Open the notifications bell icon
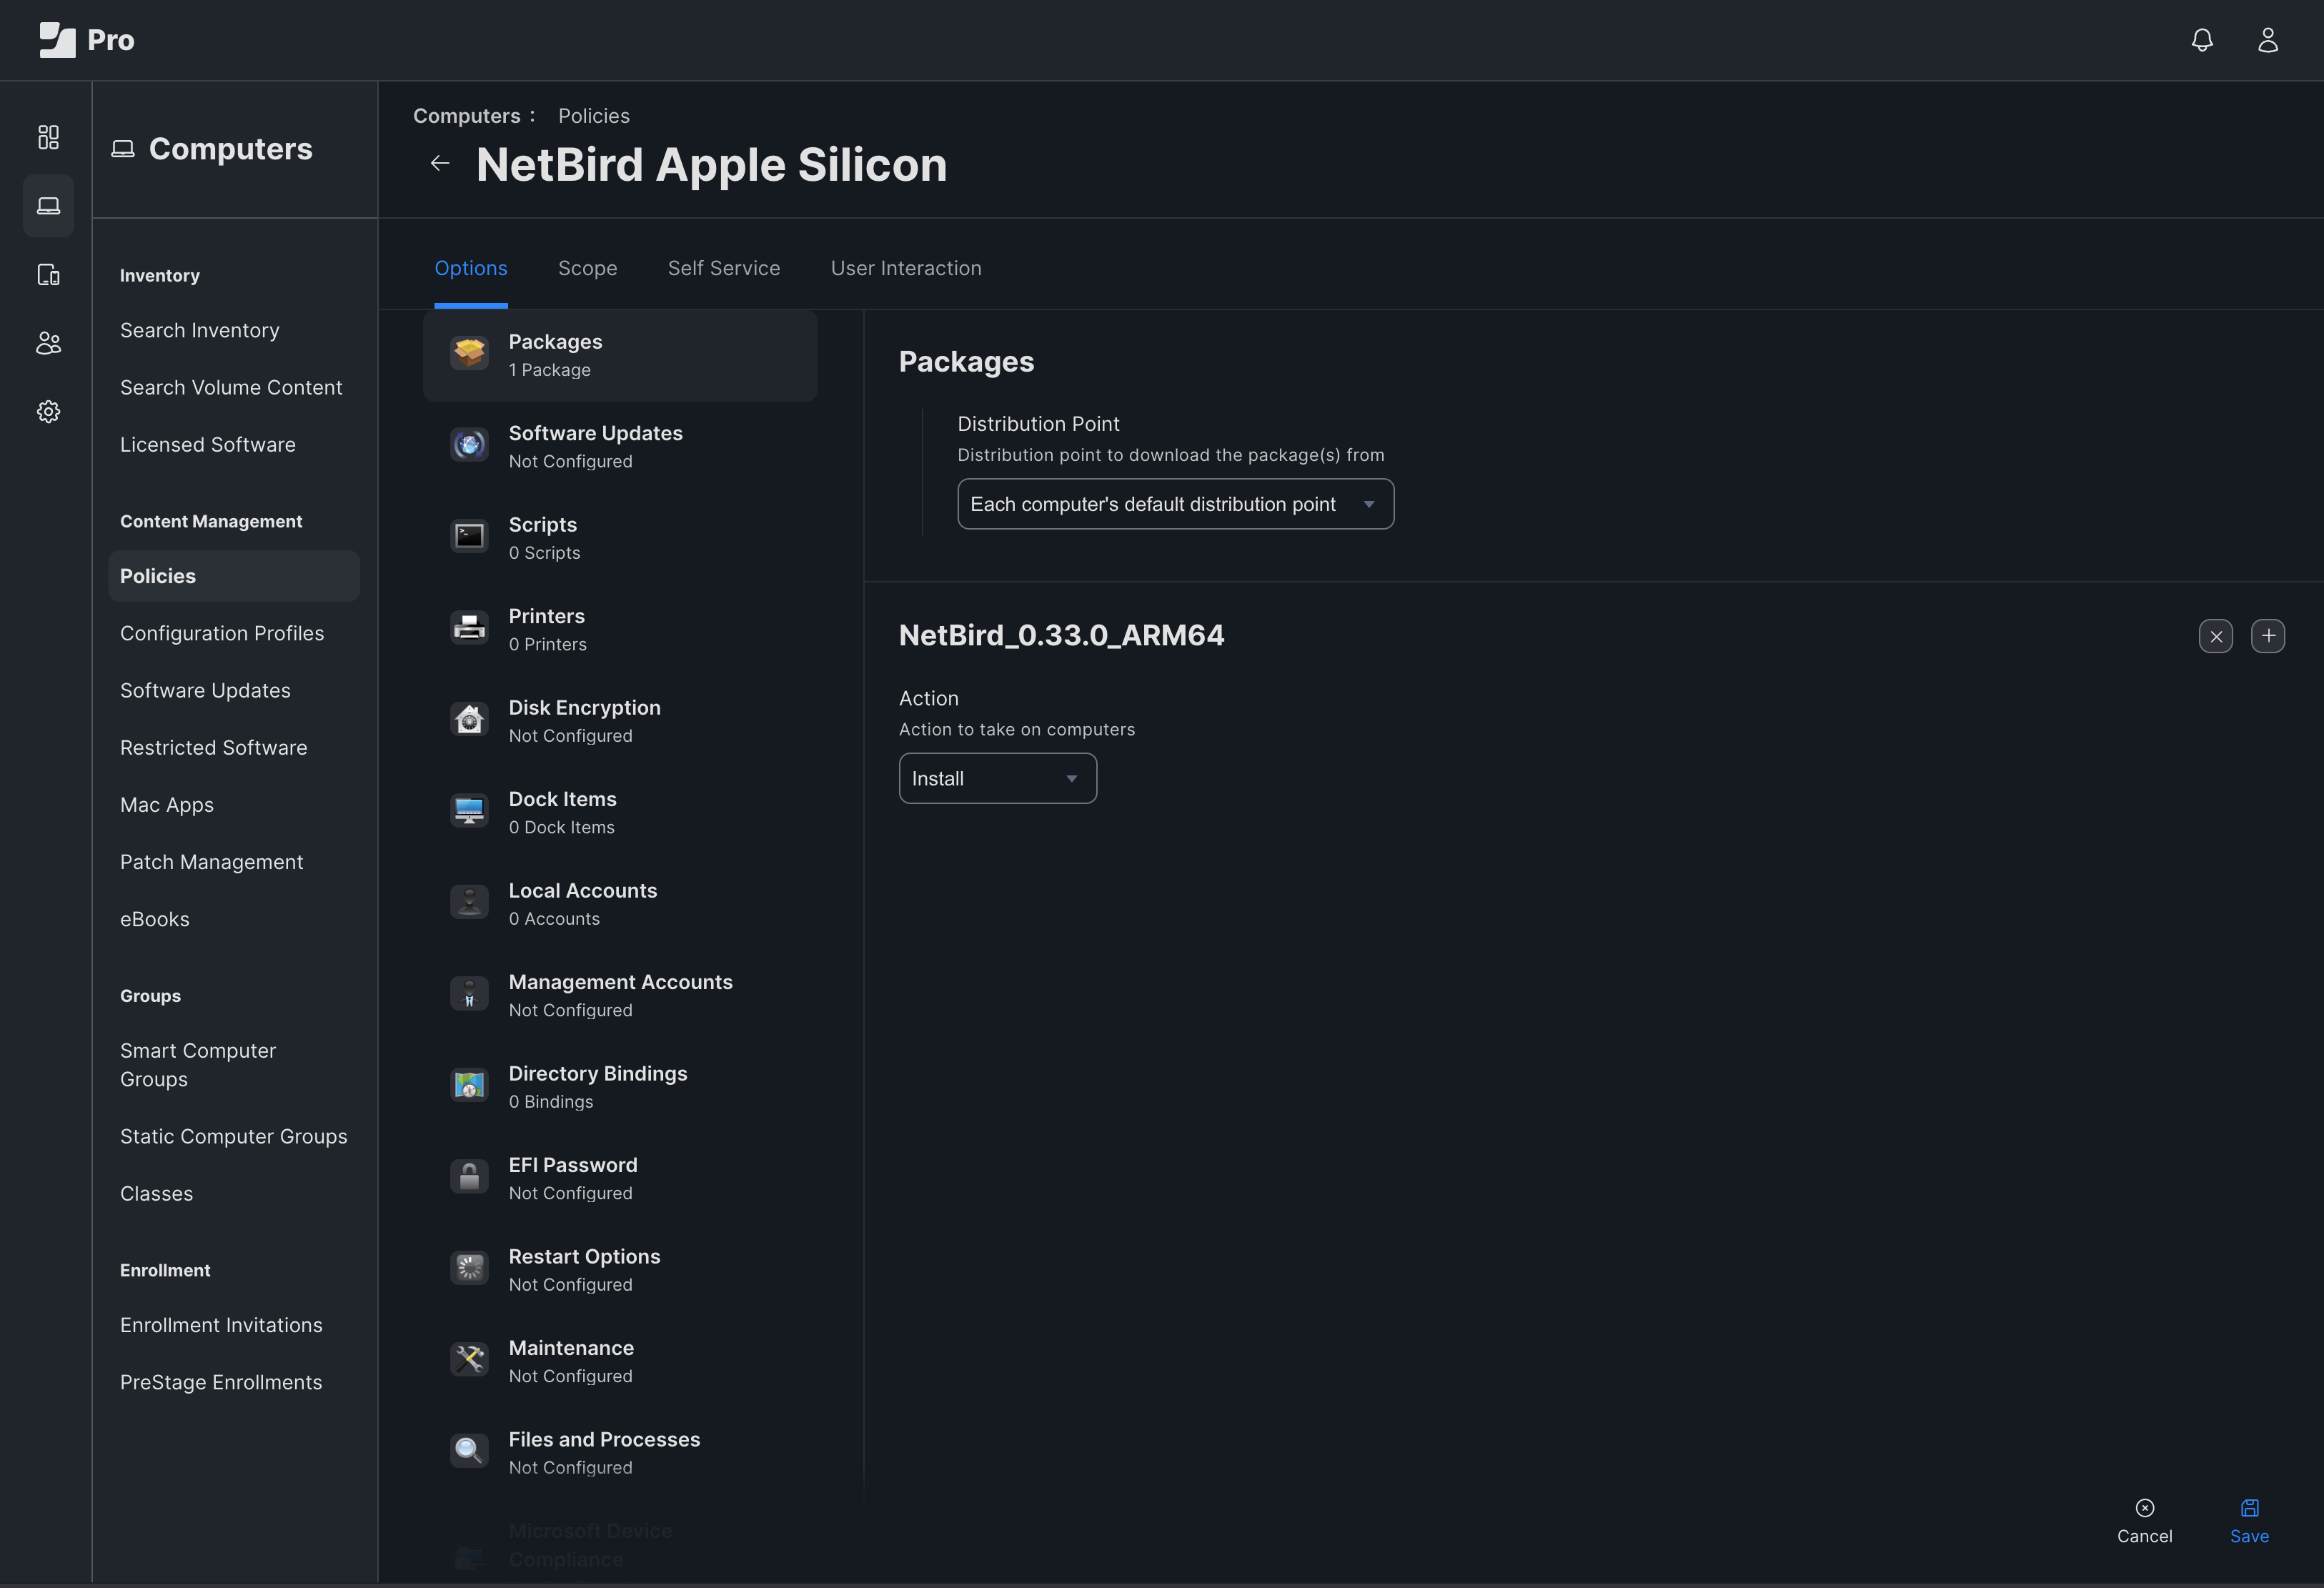The height and width of the screenshot is (1588, 2324). click(x=2201, y=40)
